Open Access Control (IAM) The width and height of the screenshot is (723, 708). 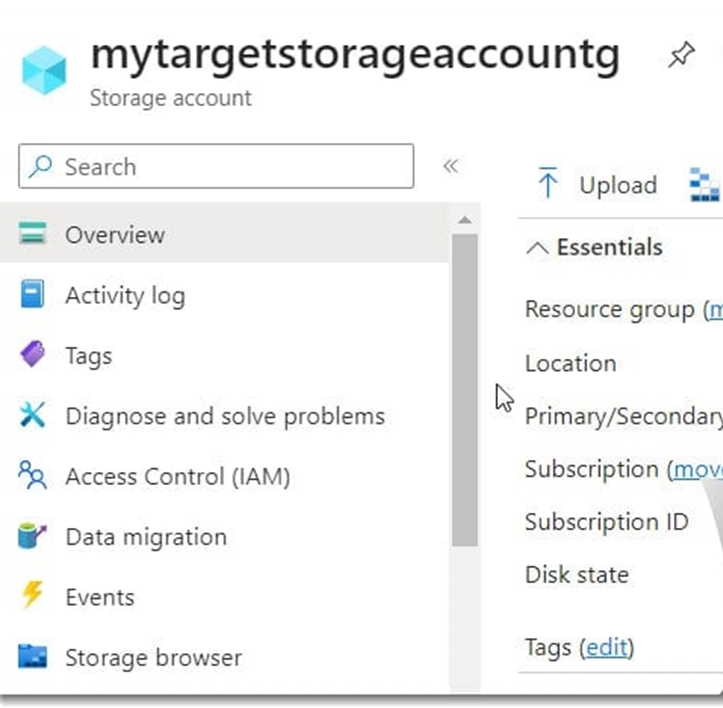click(224, 475)
